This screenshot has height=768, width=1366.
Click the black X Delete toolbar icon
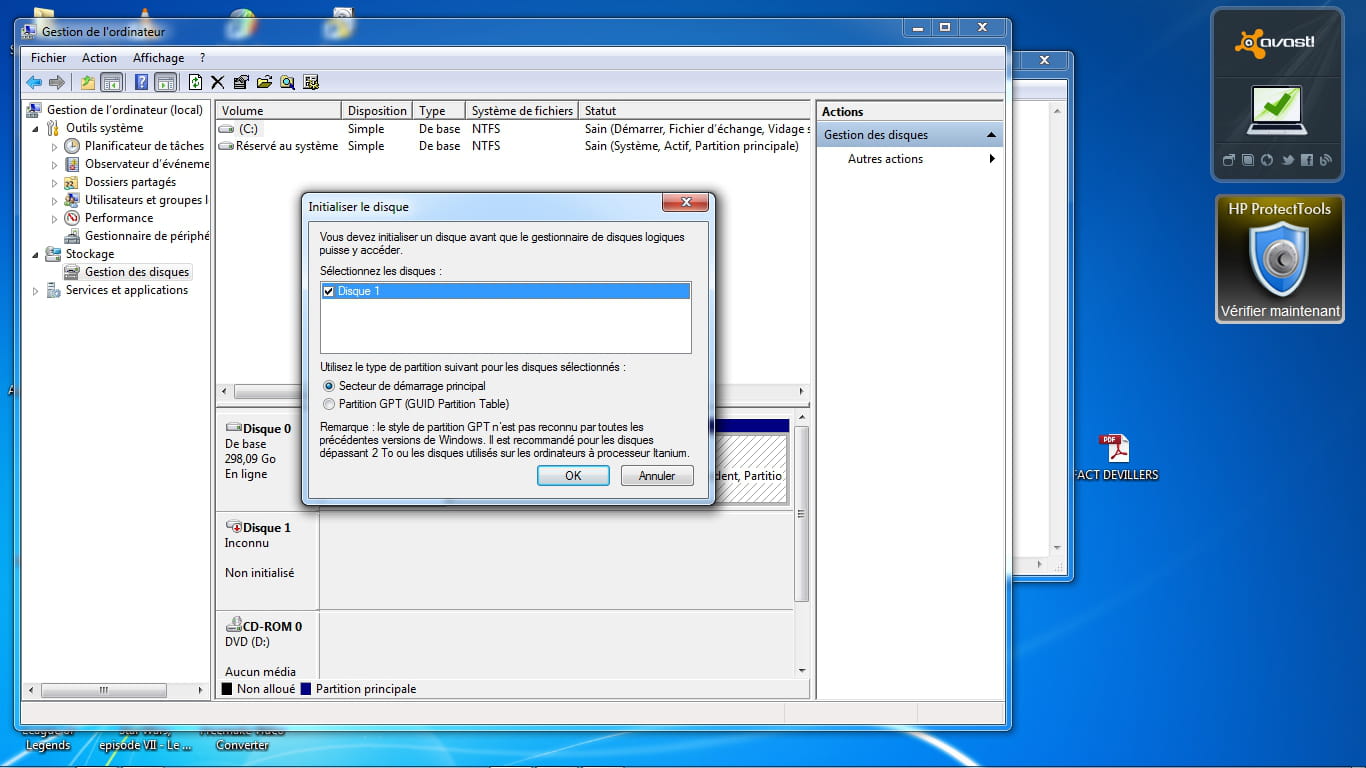coord(217,82)
